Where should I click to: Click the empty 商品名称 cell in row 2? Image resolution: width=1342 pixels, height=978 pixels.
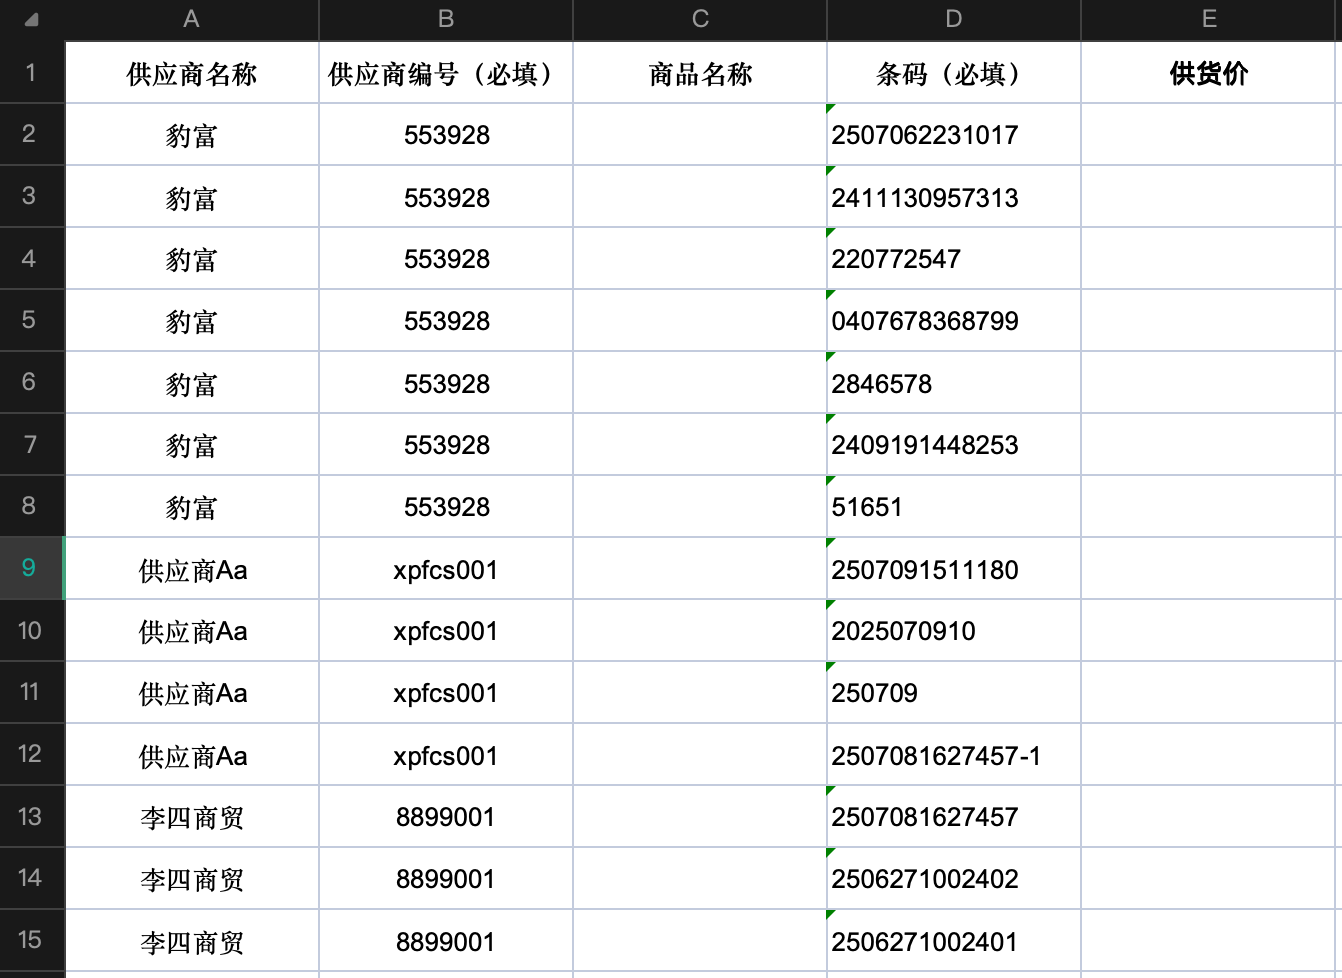coord(698,135)
